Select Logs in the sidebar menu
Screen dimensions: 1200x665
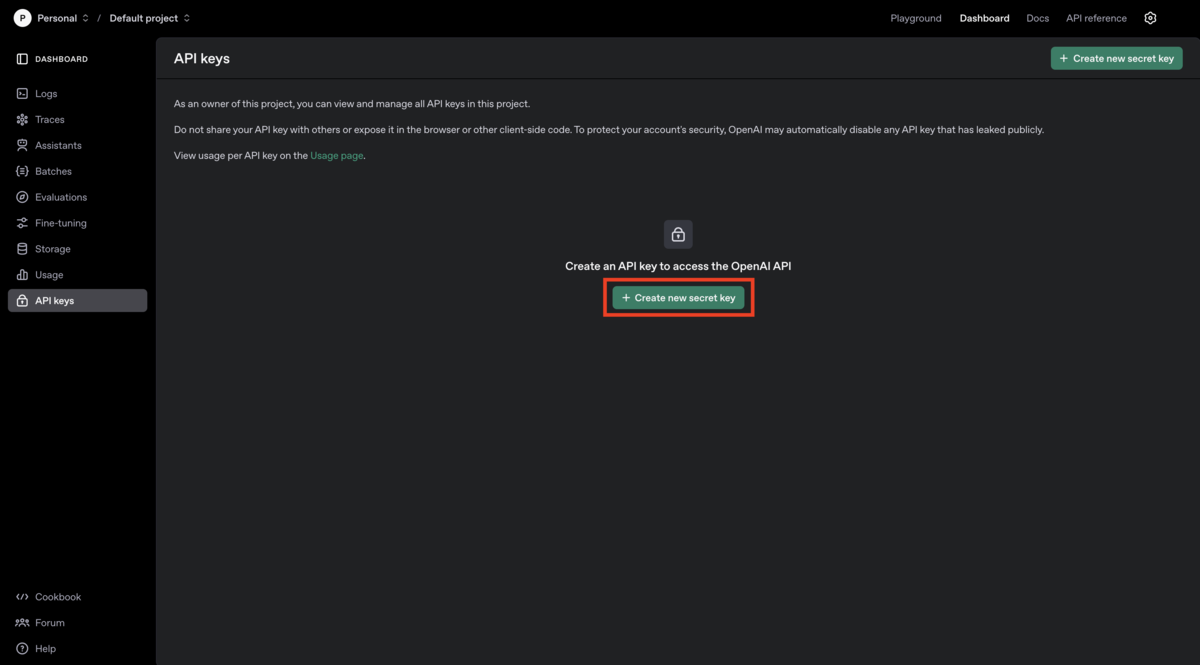77,93
